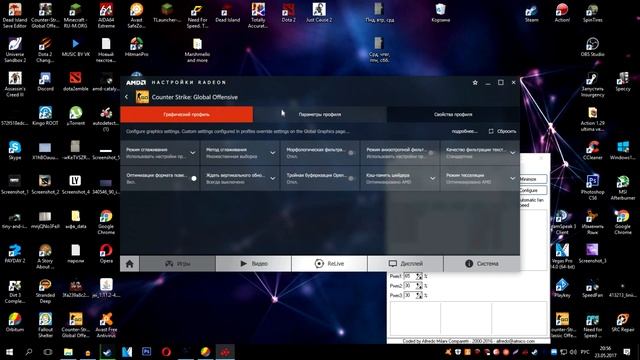Screen dimensions: 640x360
Task: Click the star favorite icon in Radeon title bar
Action: 475,82
